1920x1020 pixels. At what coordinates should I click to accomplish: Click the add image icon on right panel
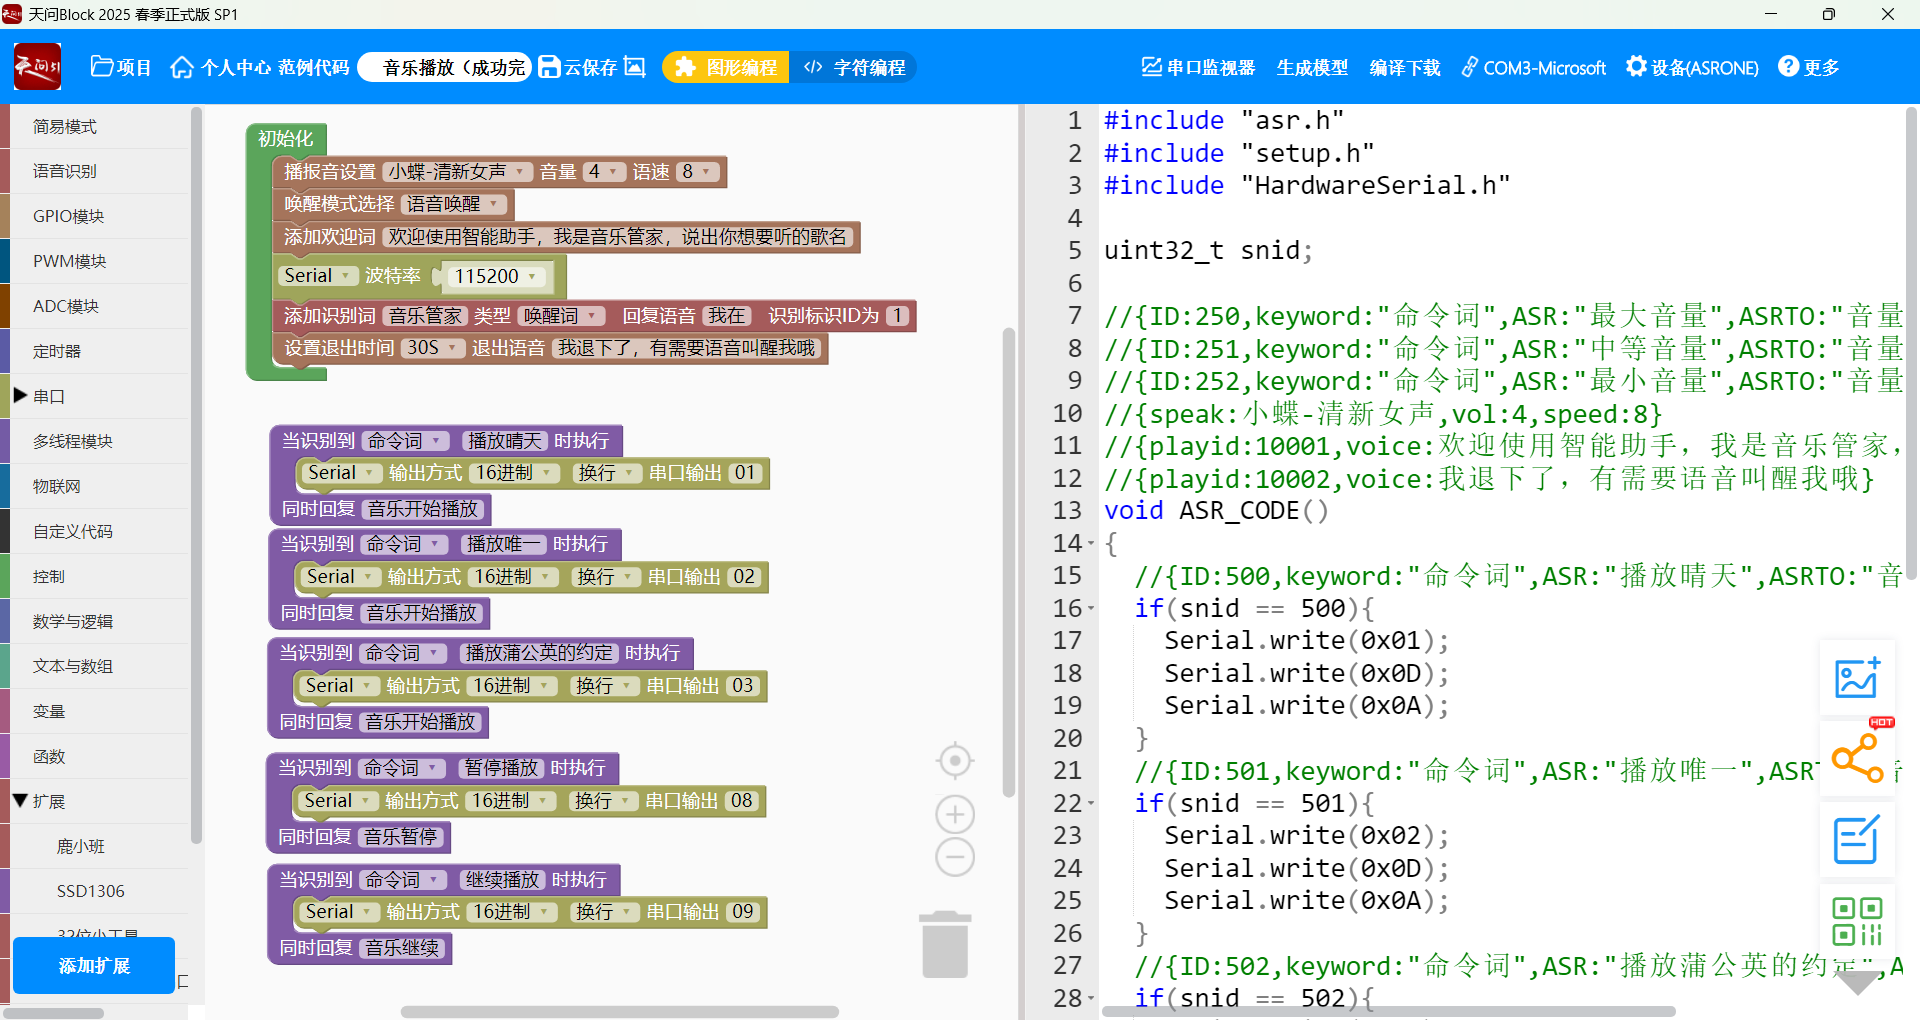pos(1857,678)
